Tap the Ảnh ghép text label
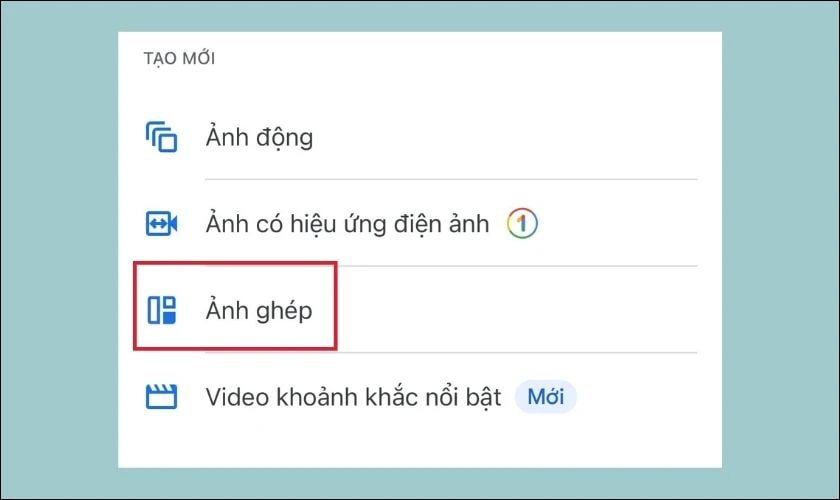 [259, 310]
